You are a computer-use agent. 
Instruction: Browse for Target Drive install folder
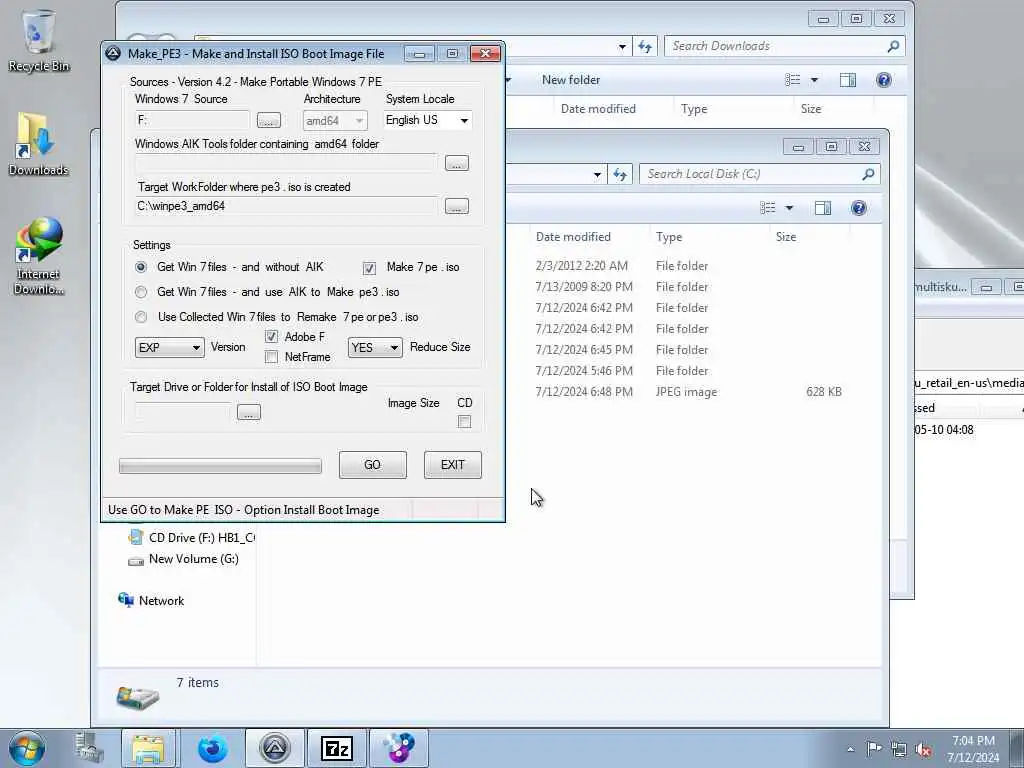tap(249, 412)
